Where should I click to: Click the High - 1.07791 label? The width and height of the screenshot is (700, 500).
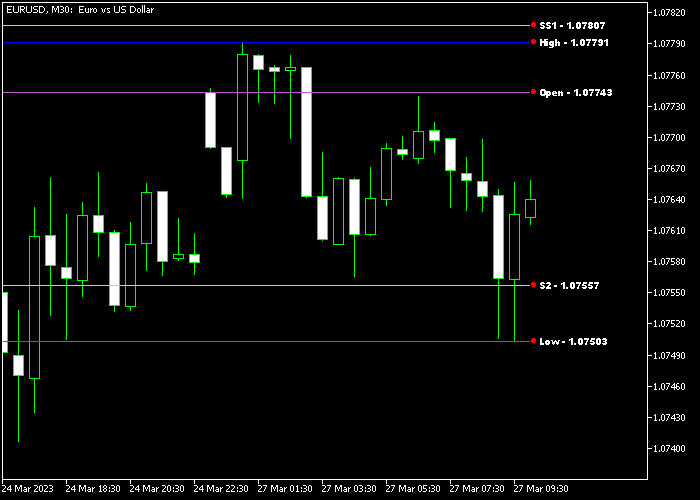click(x=574, y=42)
